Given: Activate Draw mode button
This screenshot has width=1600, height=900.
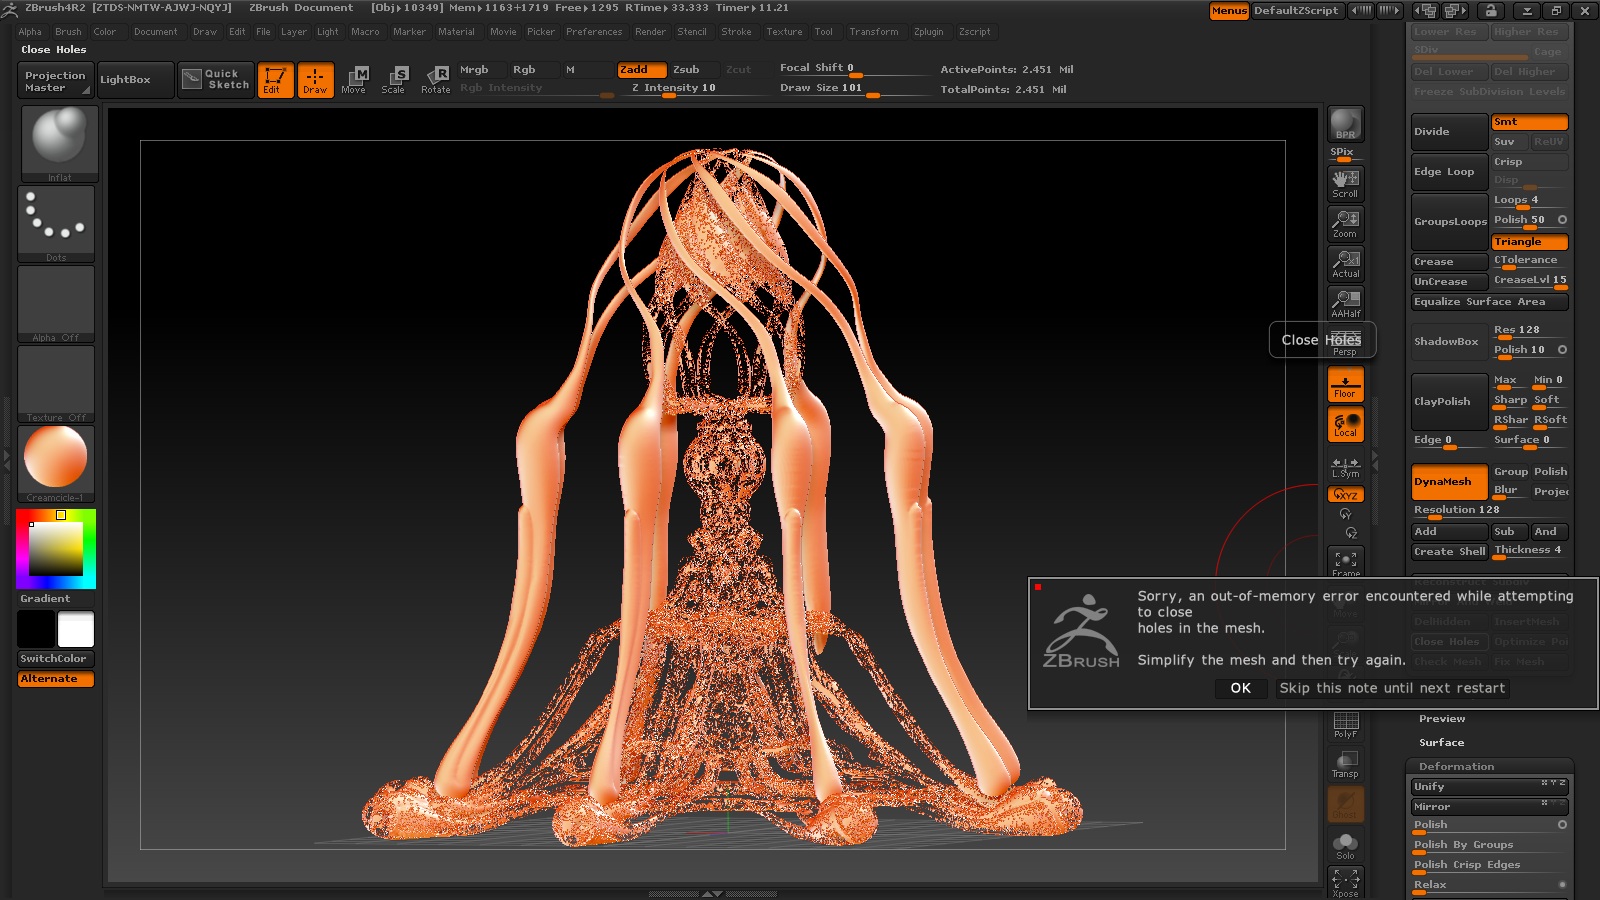Looking at the screenshot, I should click(315, 80).
